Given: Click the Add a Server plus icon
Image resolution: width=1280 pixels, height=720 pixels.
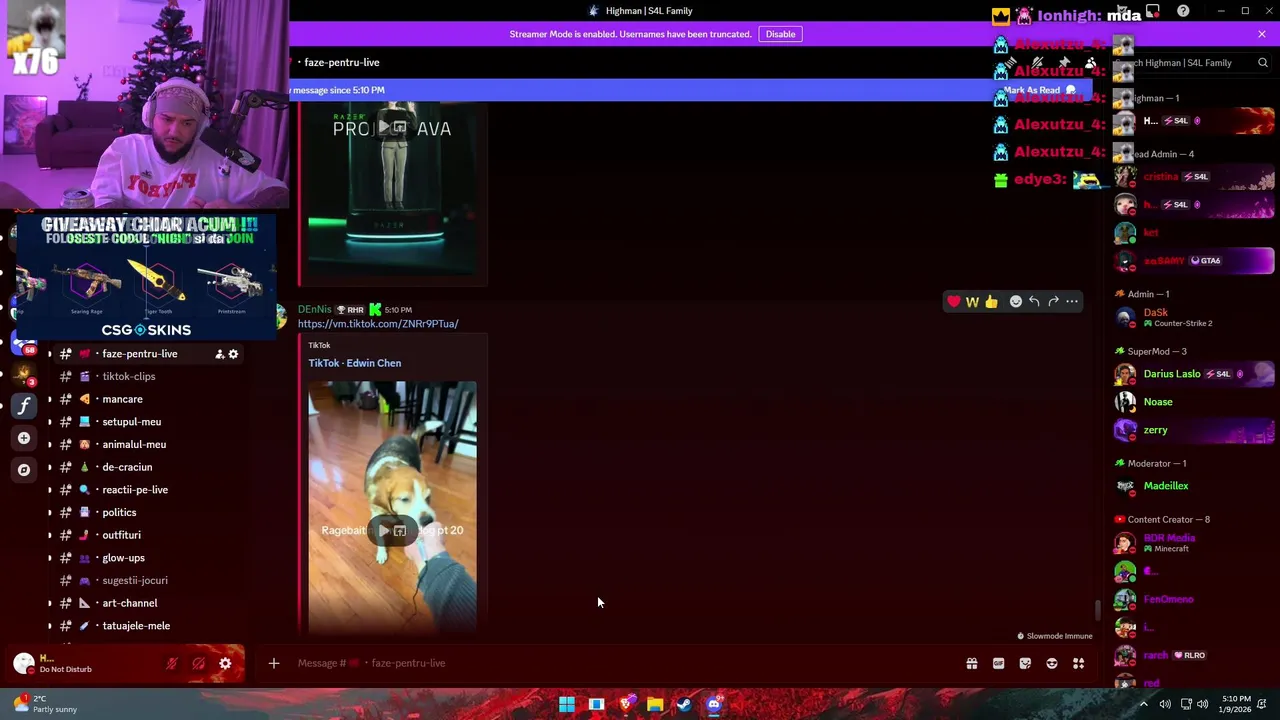Looking at the screenshot, I should (24, 438).
